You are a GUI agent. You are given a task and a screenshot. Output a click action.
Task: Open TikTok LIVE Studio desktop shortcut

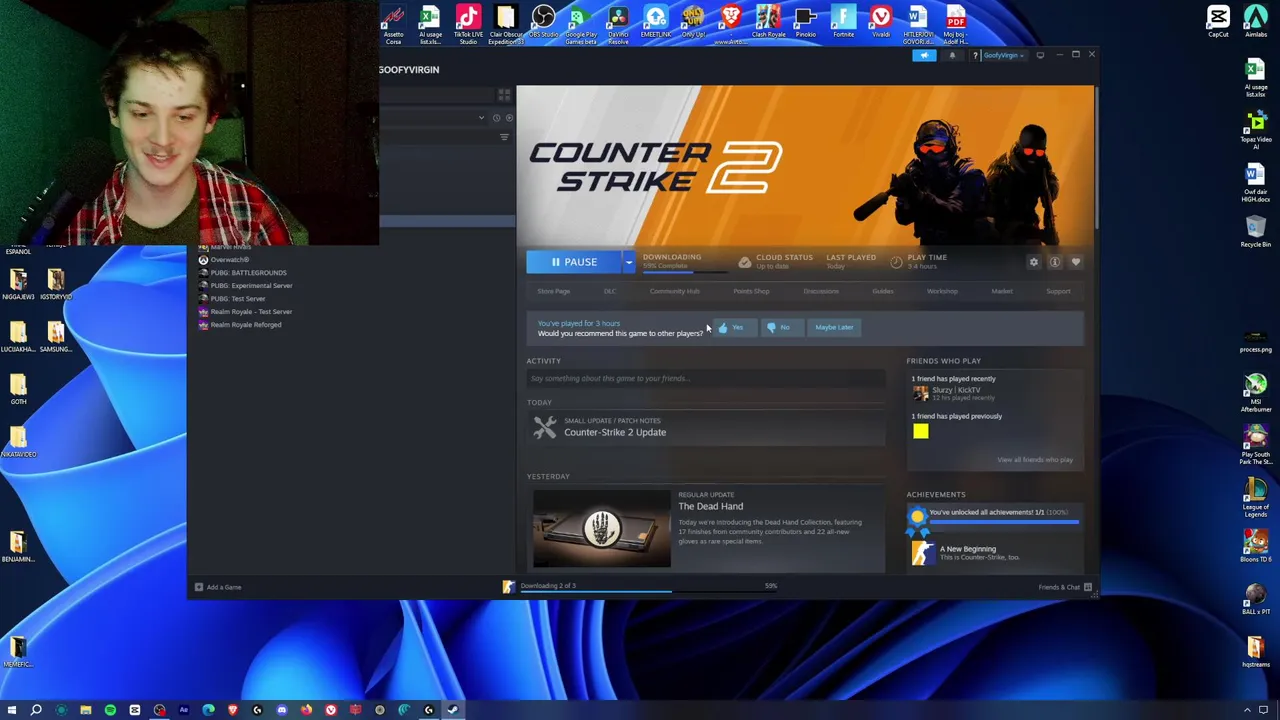[x=468, y=24]
